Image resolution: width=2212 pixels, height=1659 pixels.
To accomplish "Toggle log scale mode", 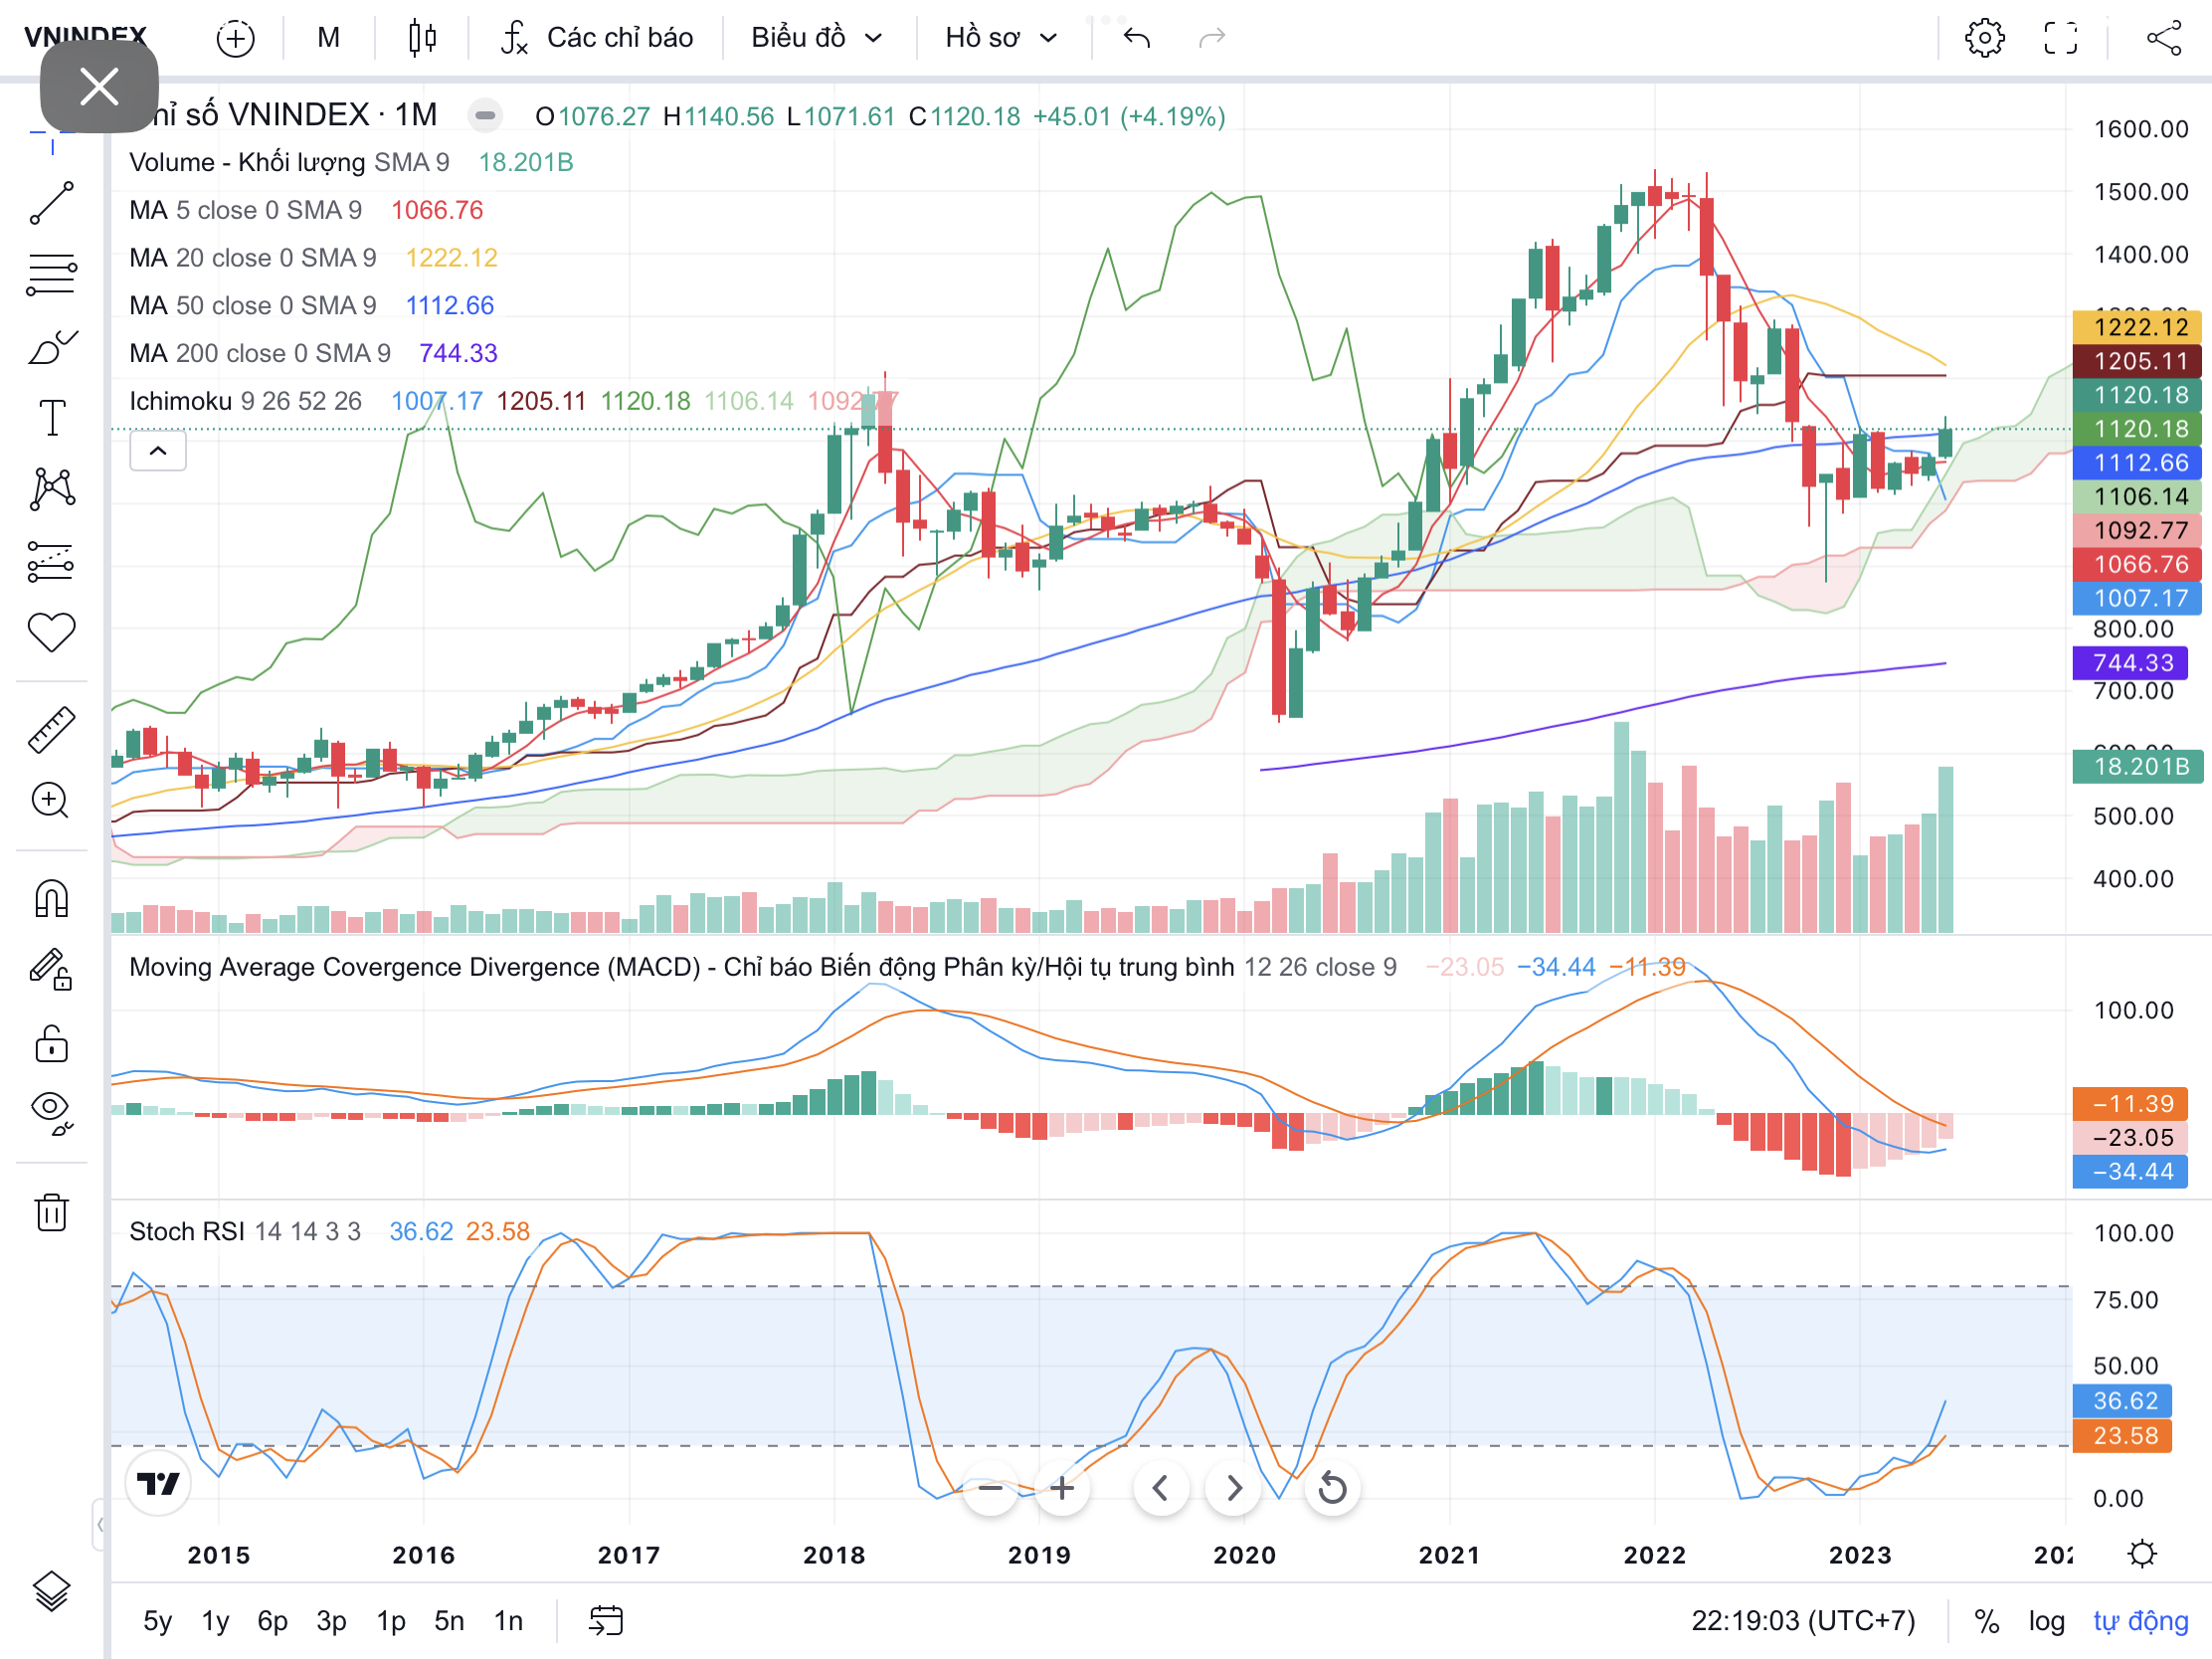I will click(2046, 1620).
